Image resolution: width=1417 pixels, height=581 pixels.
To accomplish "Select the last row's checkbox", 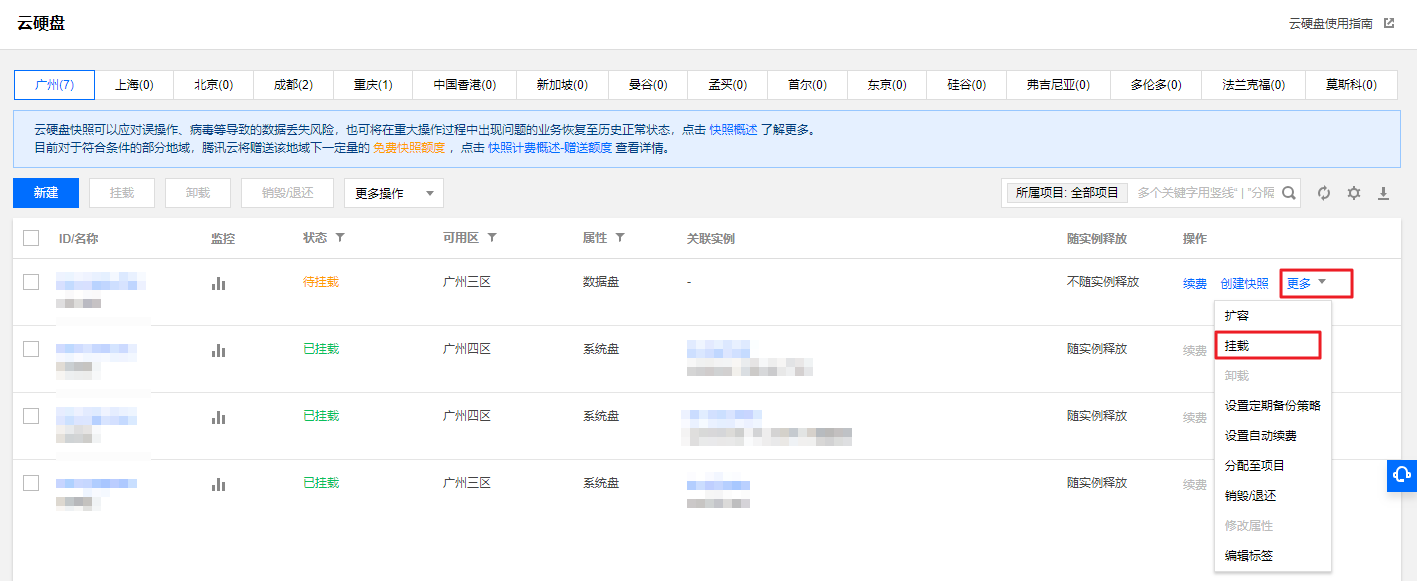I will point(31,483).
